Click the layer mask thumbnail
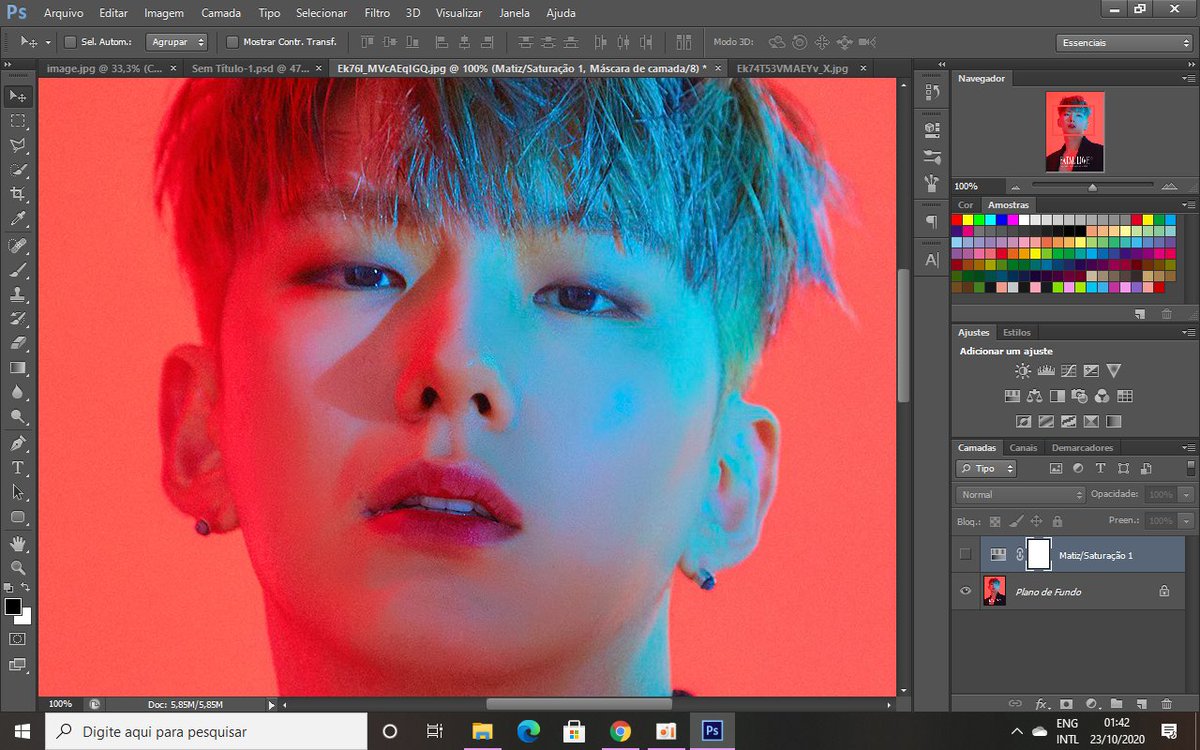The width and height of the screenshot is (1200, 750). pos(1039,554)
